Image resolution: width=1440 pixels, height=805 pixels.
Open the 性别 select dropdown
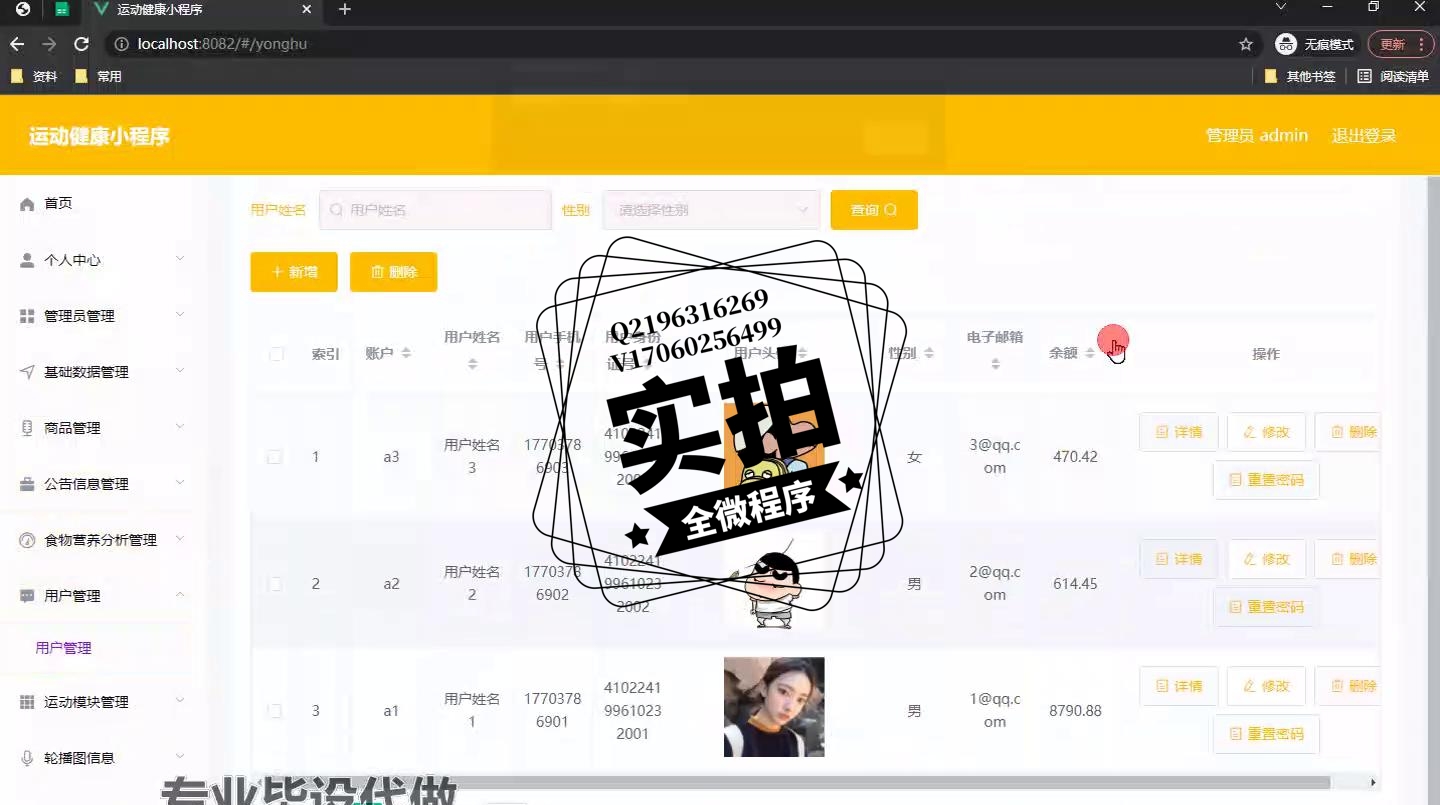coord(711,210)
